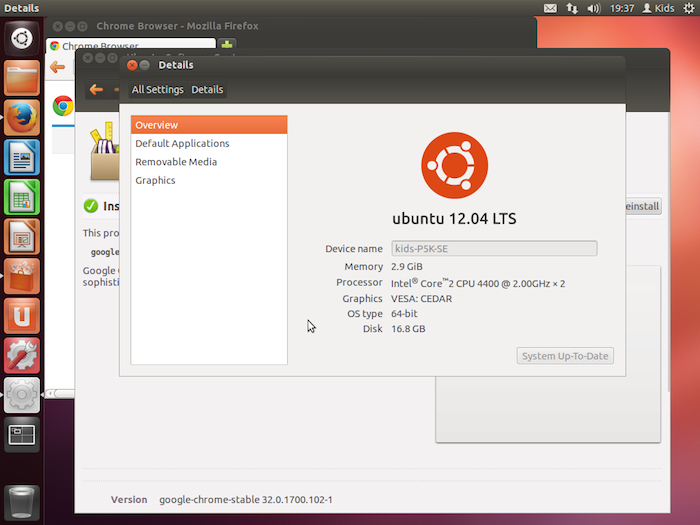The image size is (700, 525).
Task: Open a new tab in Firefox
Action: pos(227,44)
